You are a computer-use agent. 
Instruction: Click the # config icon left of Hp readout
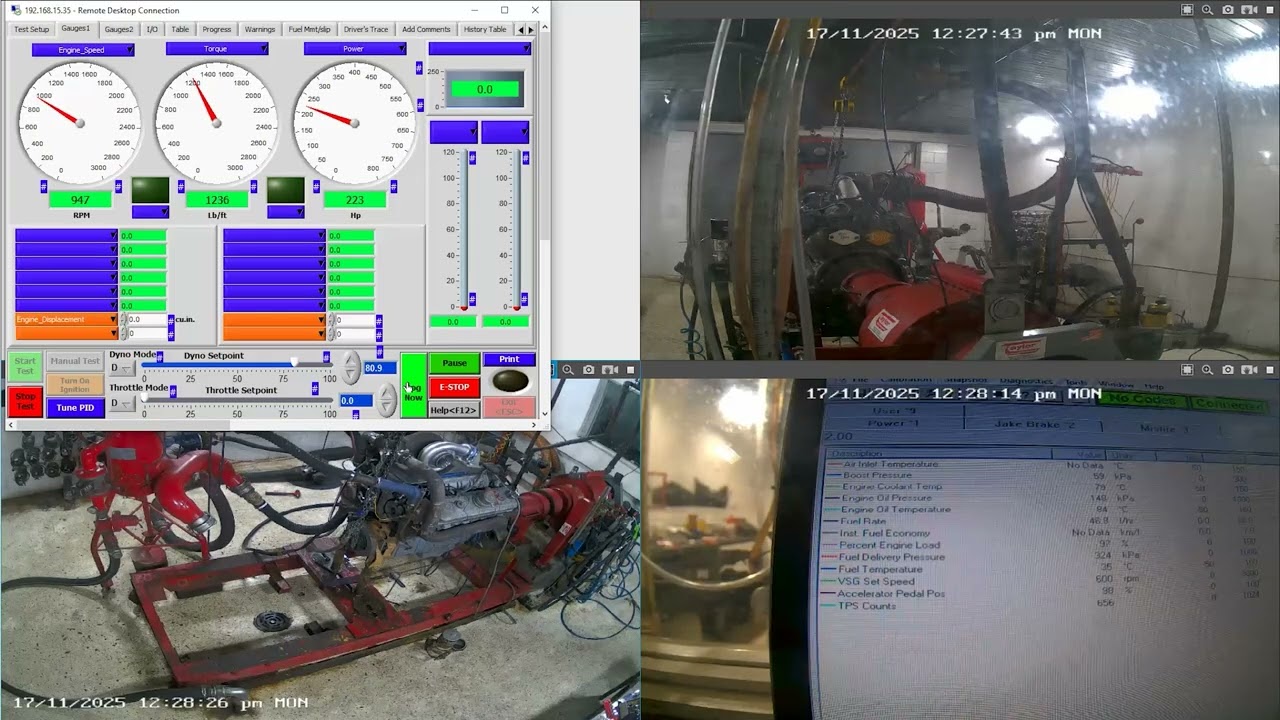[318, 186]
